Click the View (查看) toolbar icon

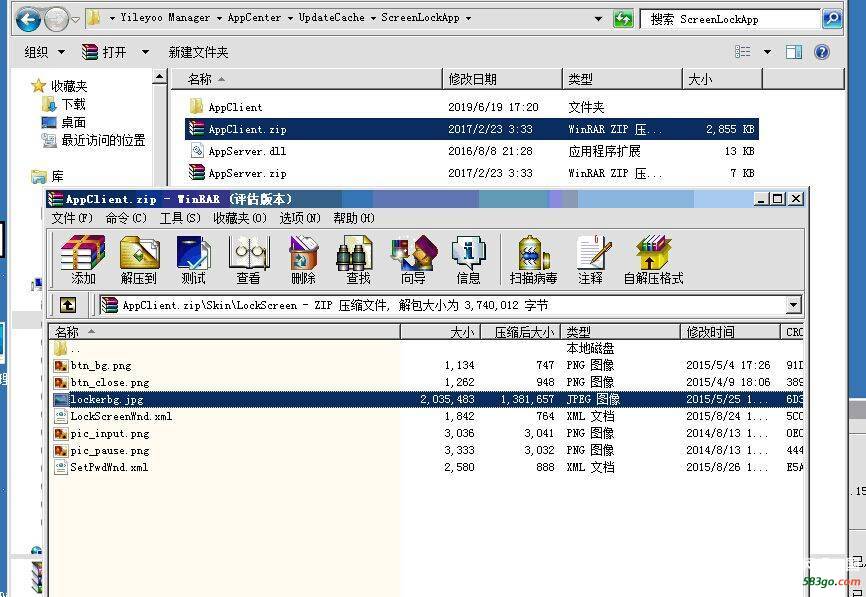tap(249, 259)
